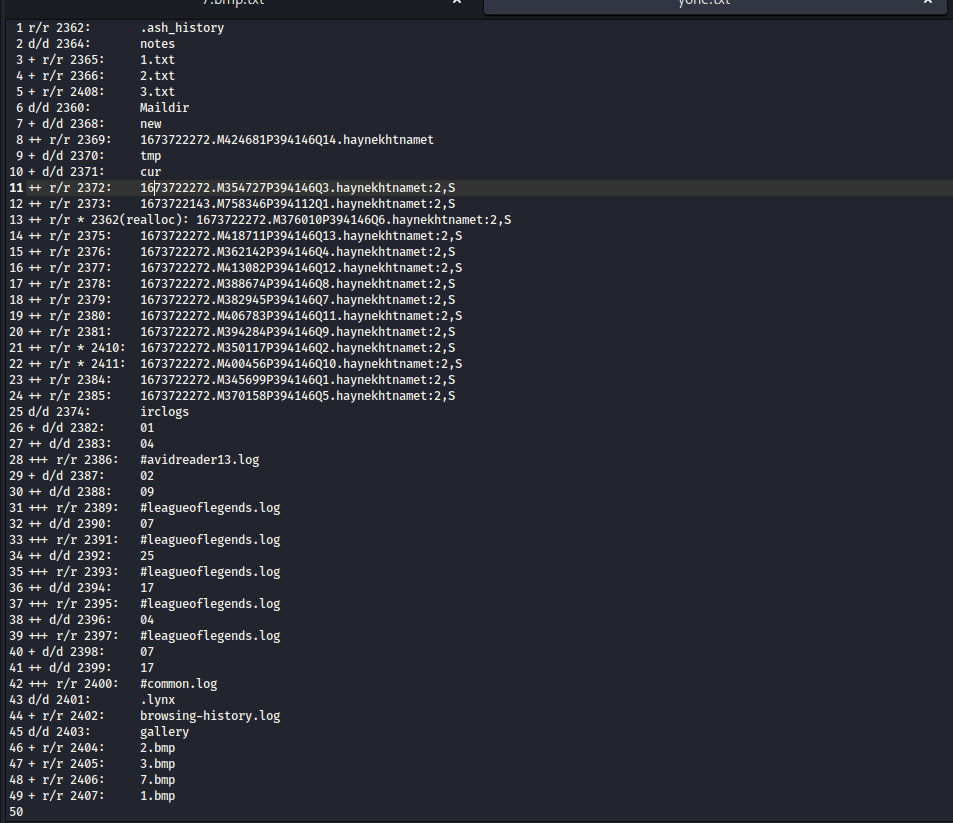Click the #avidreader13.log filename

199,460
